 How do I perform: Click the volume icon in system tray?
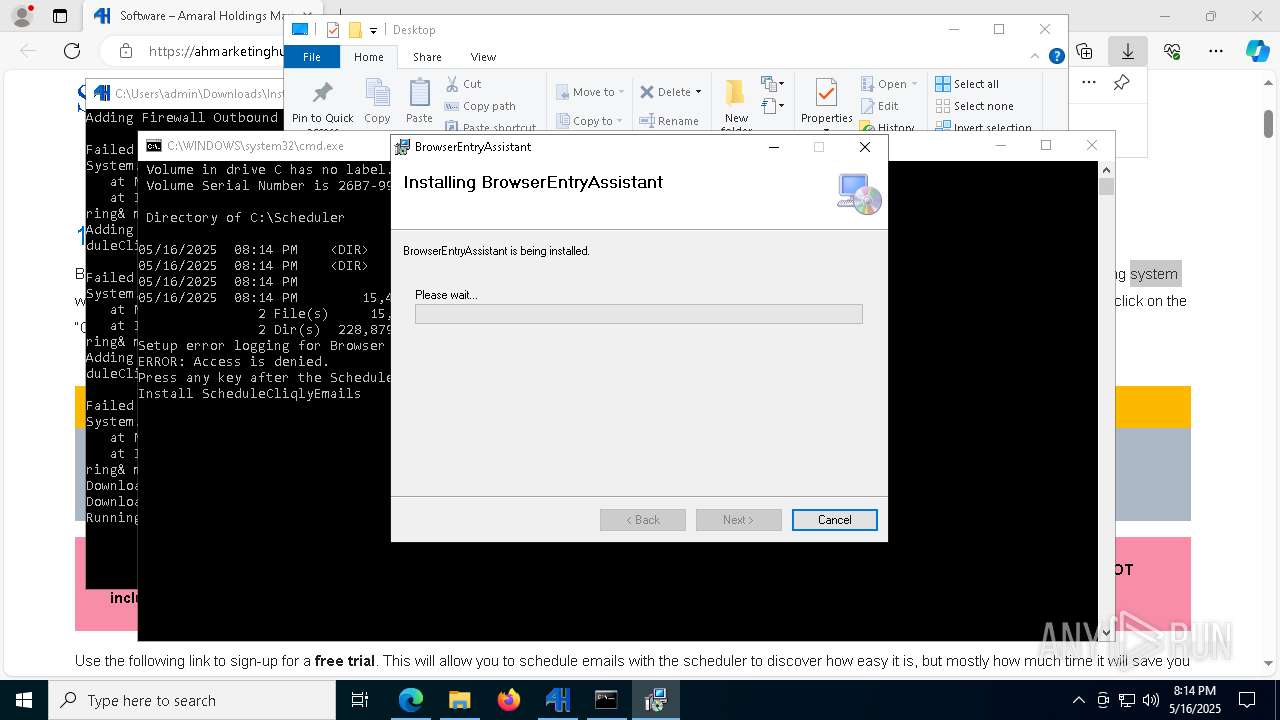point(1151,700)
